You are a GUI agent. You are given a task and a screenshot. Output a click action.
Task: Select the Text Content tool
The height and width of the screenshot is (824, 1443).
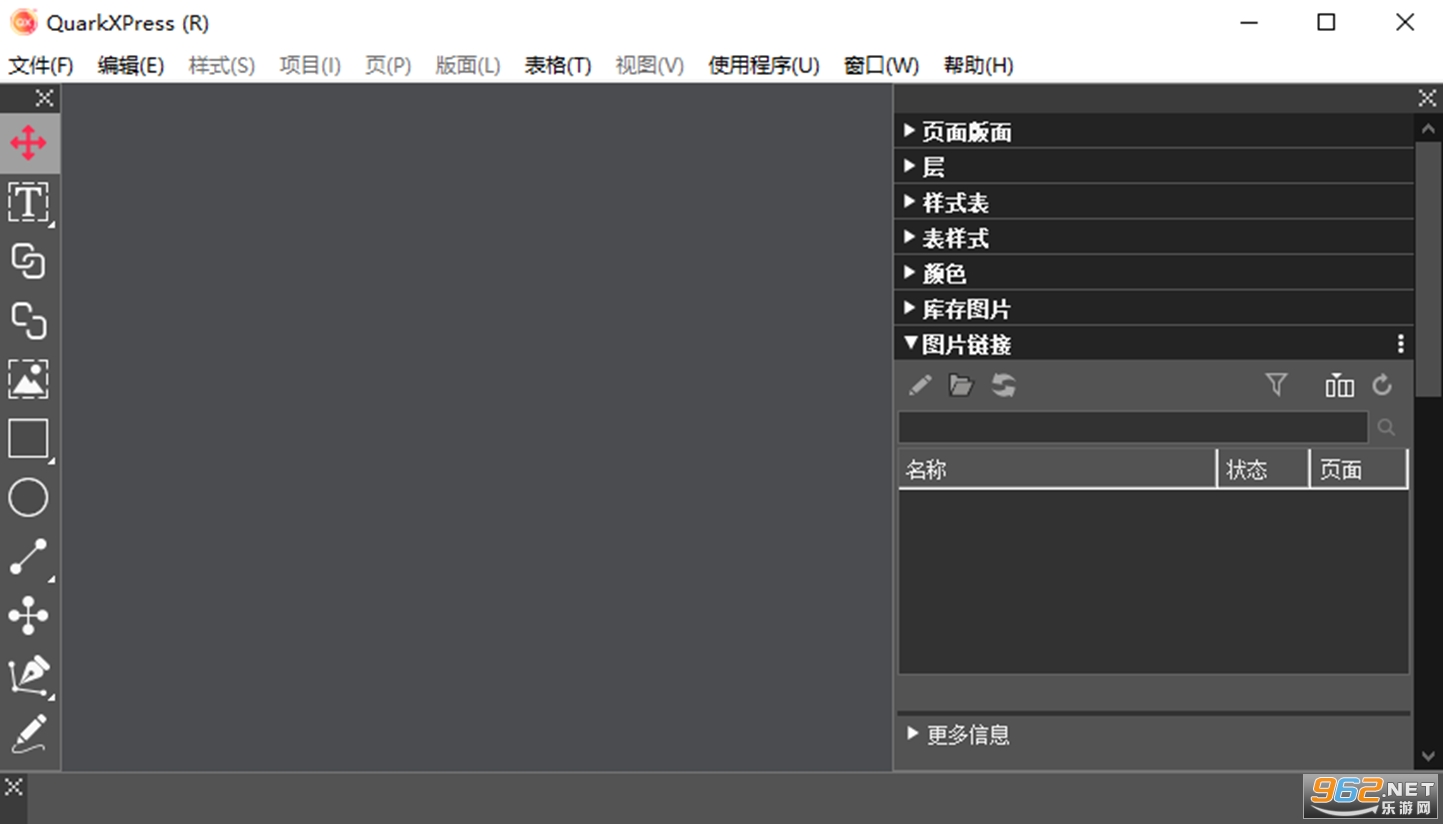click(x=28, y=202)
